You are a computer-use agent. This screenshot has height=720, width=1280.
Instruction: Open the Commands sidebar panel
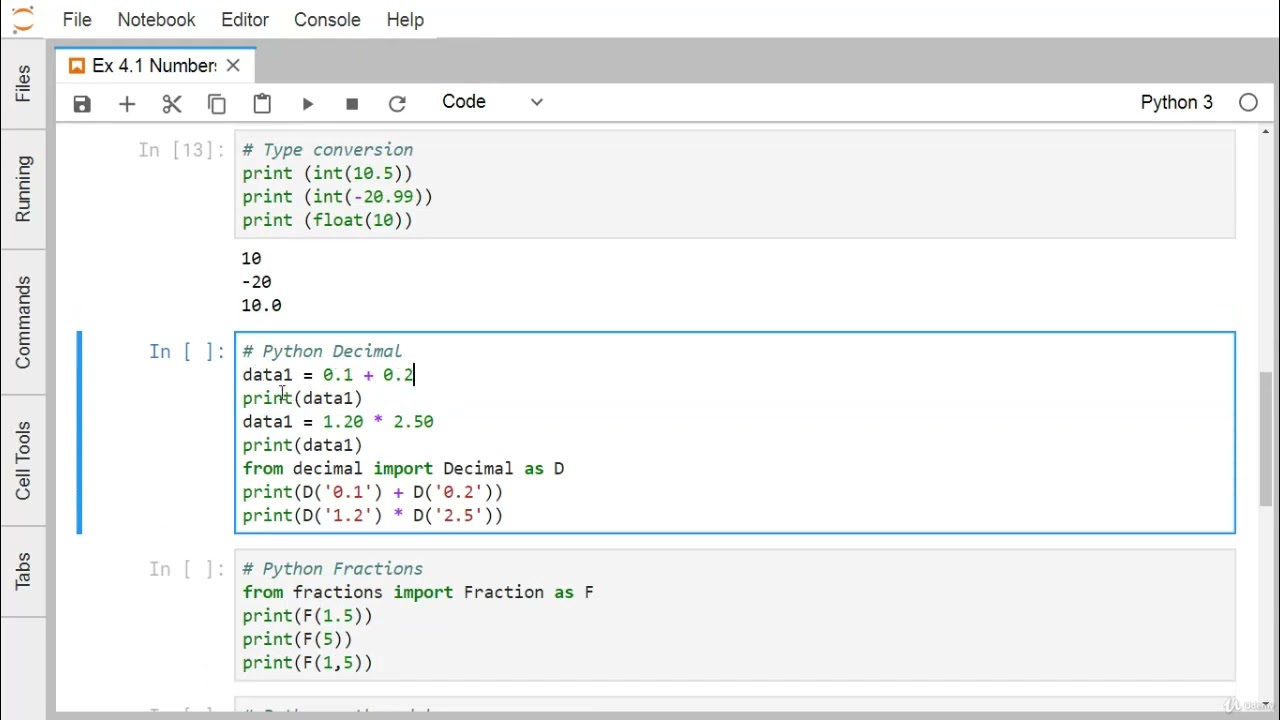(23, 322)
